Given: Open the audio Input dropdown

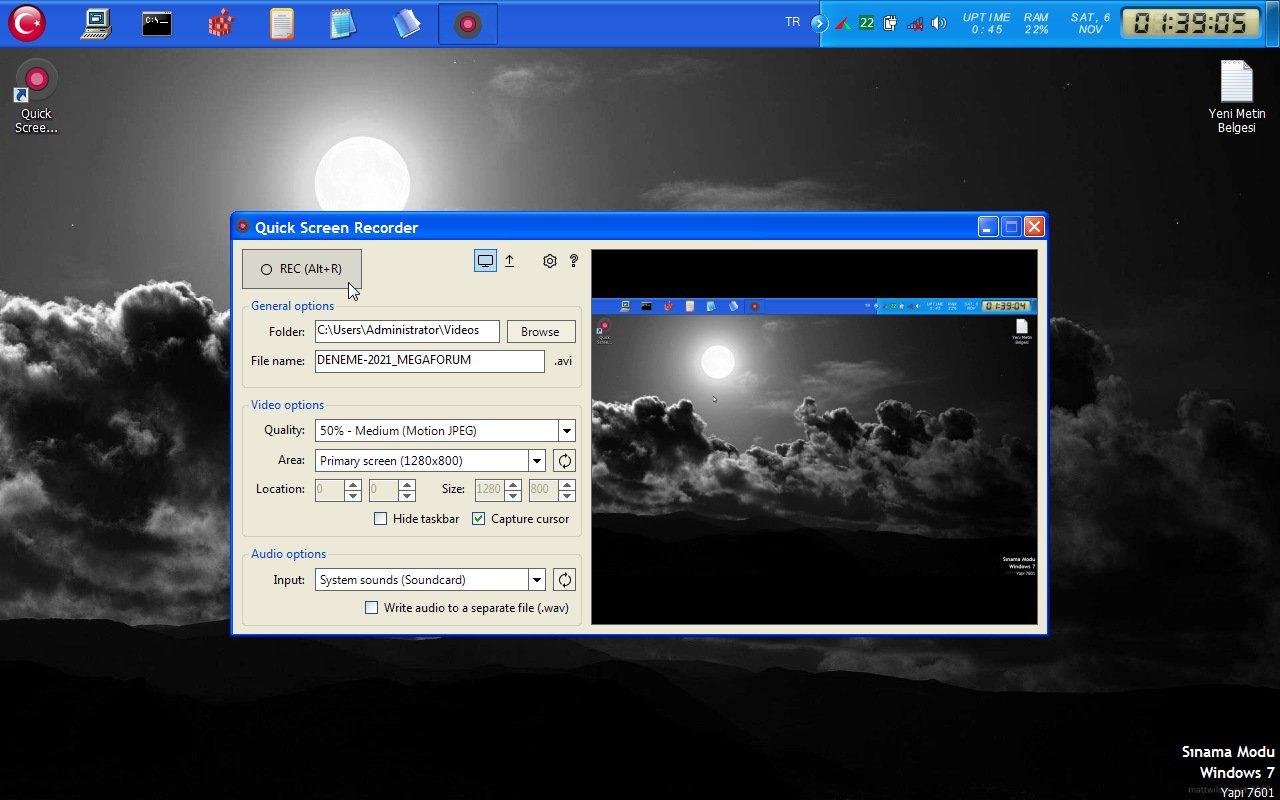Looking at the screenshot, I should click(x=430, y=580).
